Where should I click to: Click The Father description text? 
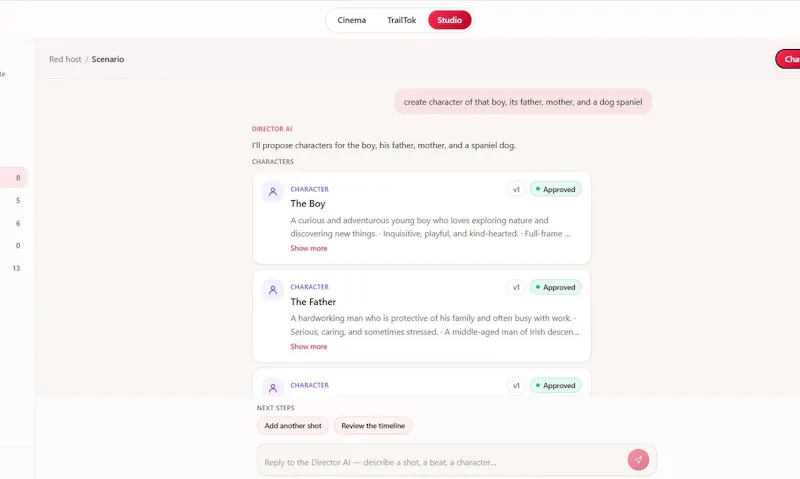point(435,325)
